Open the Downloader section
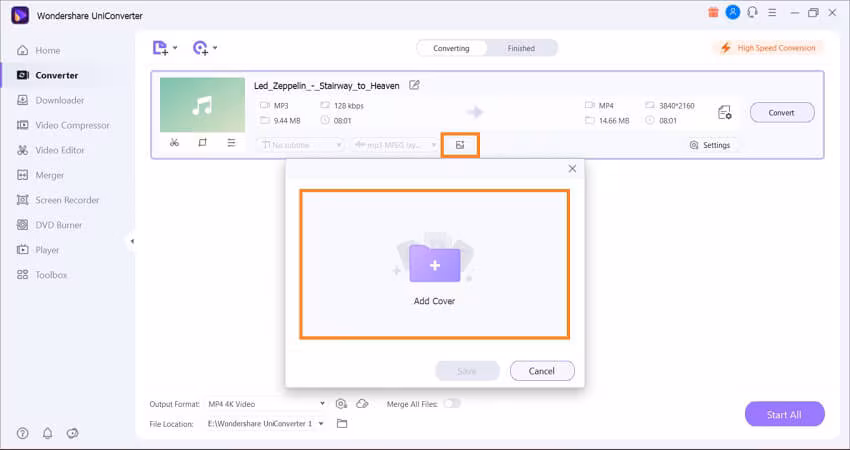 [50, 100]
